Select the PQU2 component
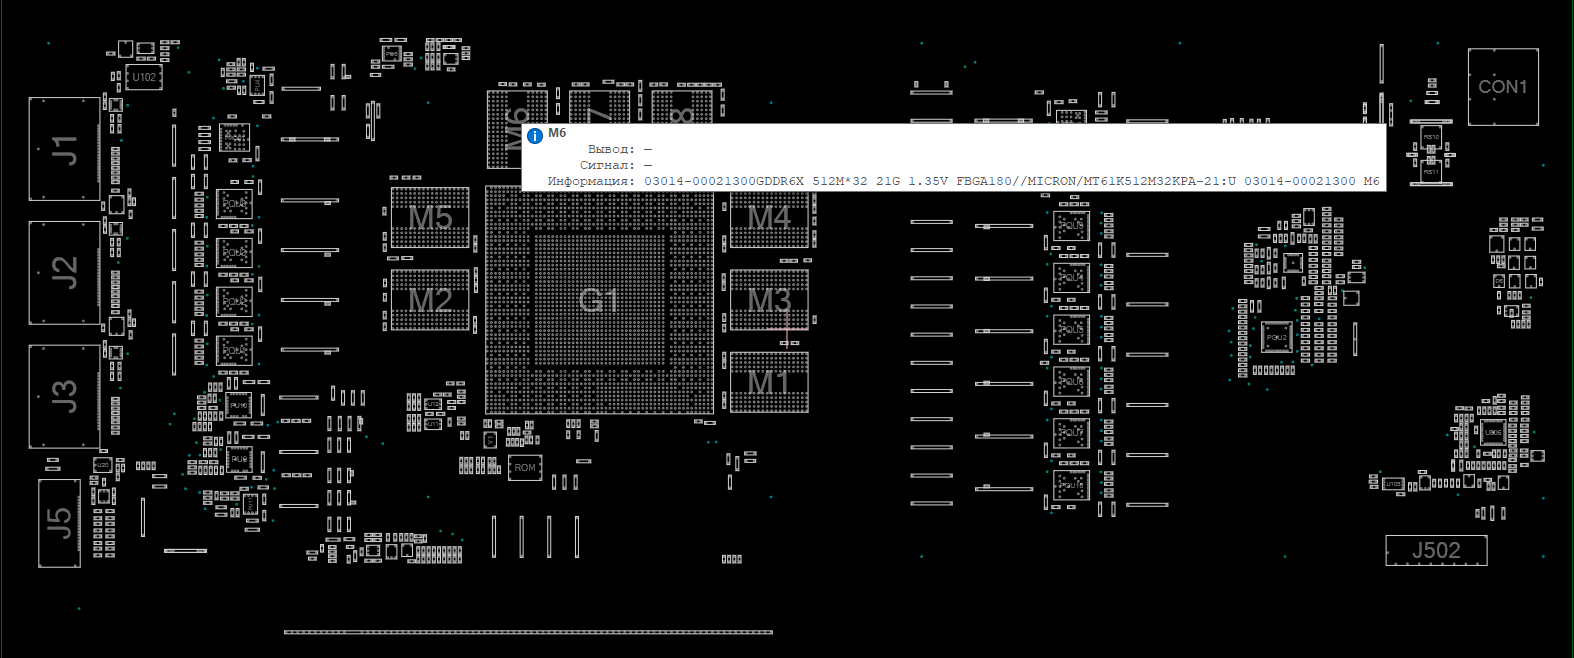The image size is (1574, 658). tap(1277, 338)
